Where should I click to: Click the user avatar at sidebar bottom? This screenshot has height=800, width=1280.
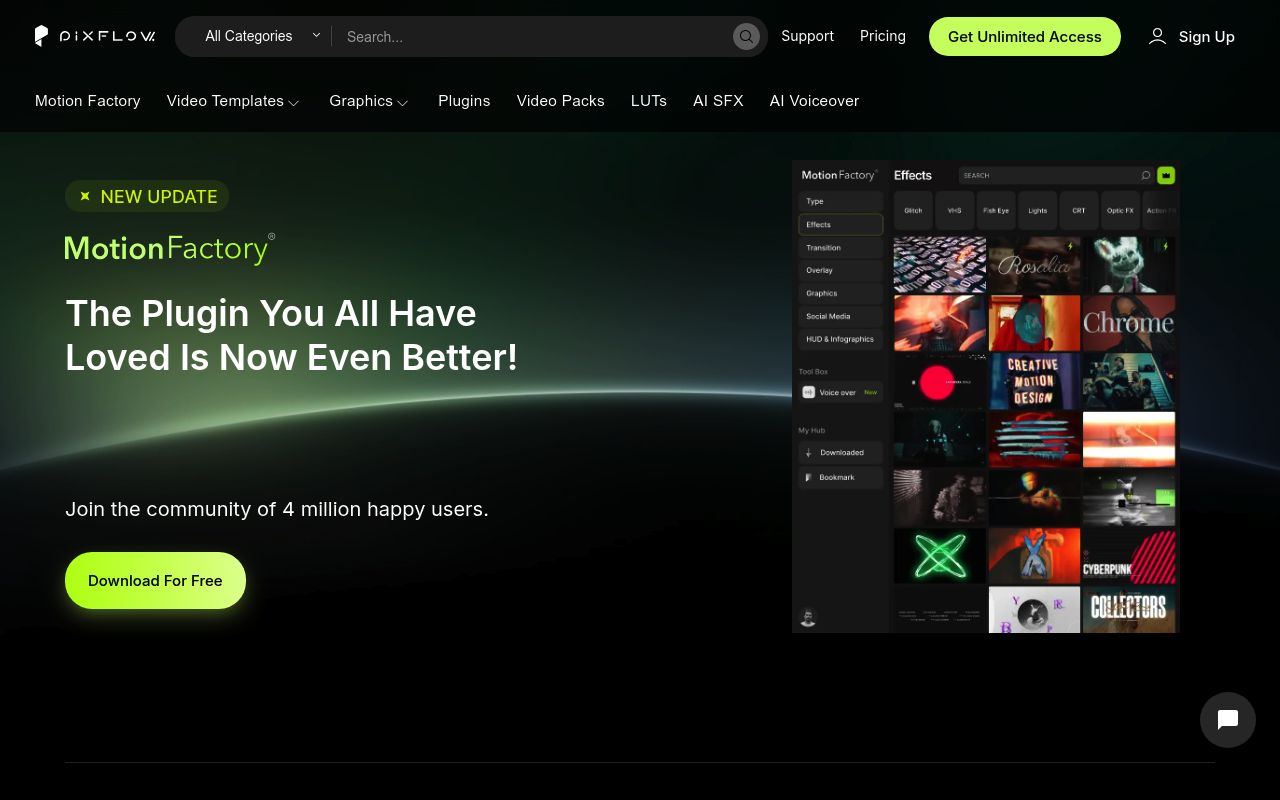pyautogui.click(x=808, y=617)
